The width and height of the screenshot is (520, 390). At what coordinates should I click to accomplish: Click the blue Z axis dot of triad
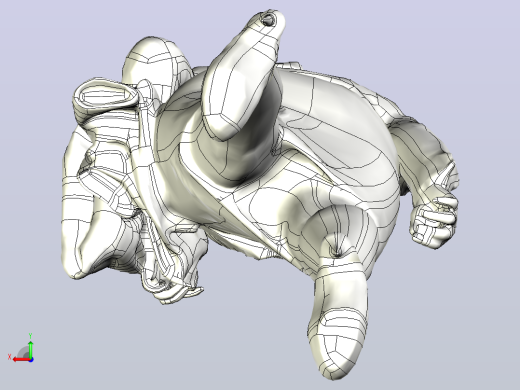[x=31, y=360]
